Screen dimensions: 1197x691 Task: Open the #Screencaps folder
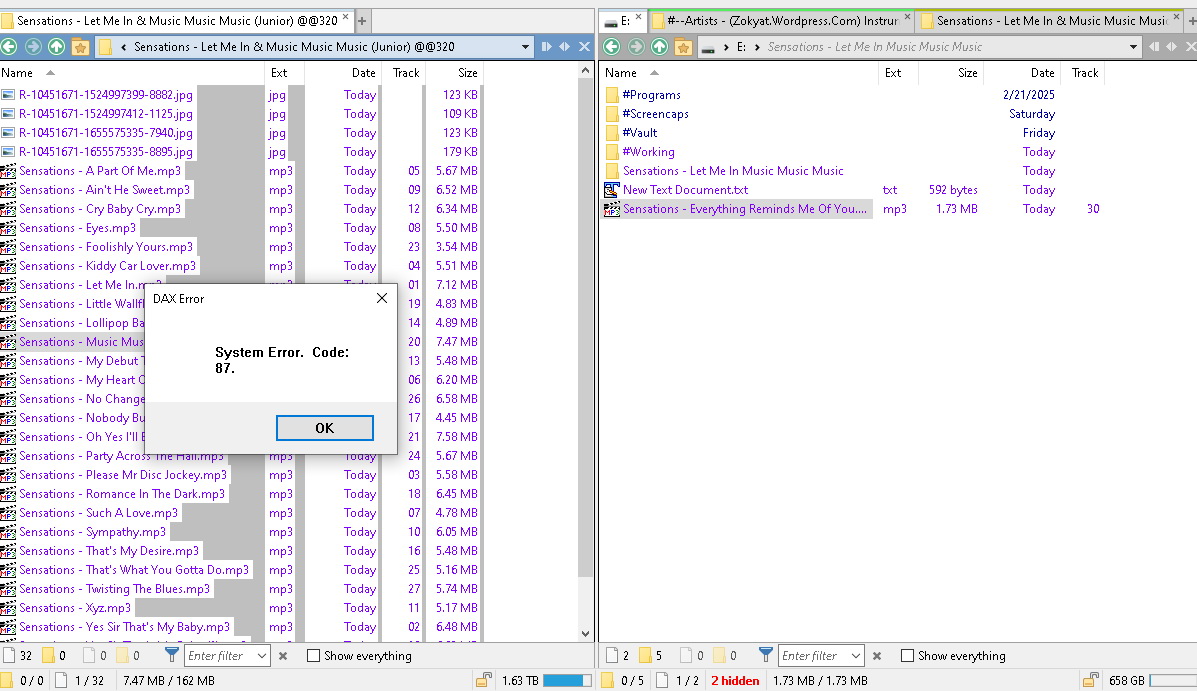coord(655,114)
